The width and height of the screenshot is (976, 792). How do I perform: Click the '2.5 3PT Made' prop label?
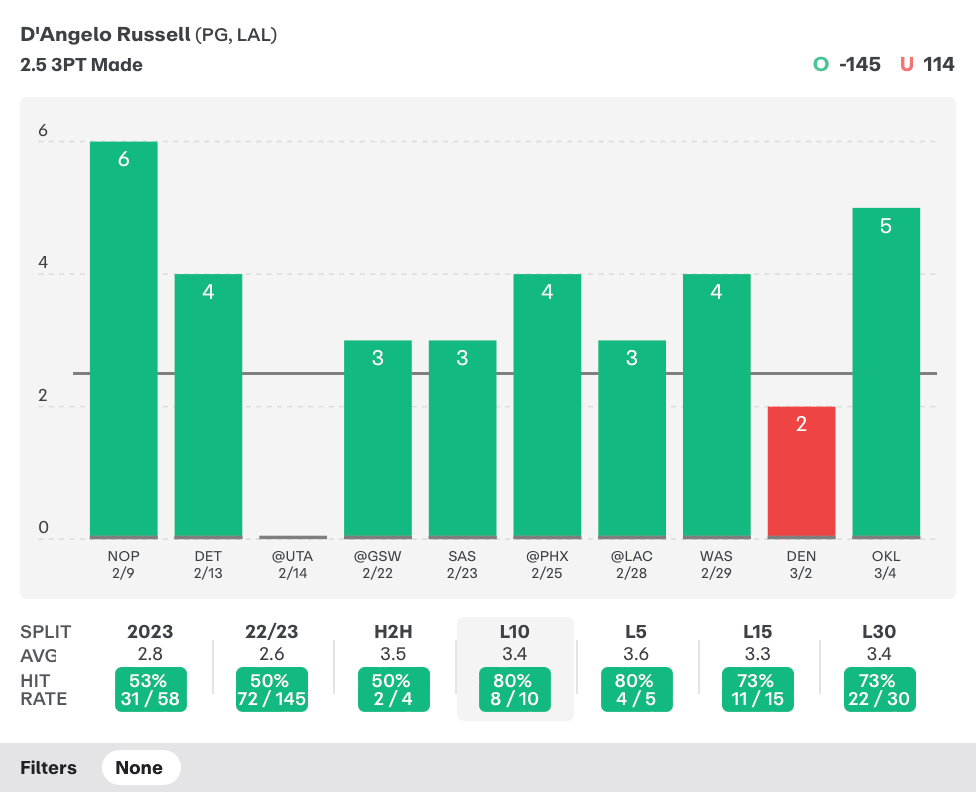(x=82, y=65)
